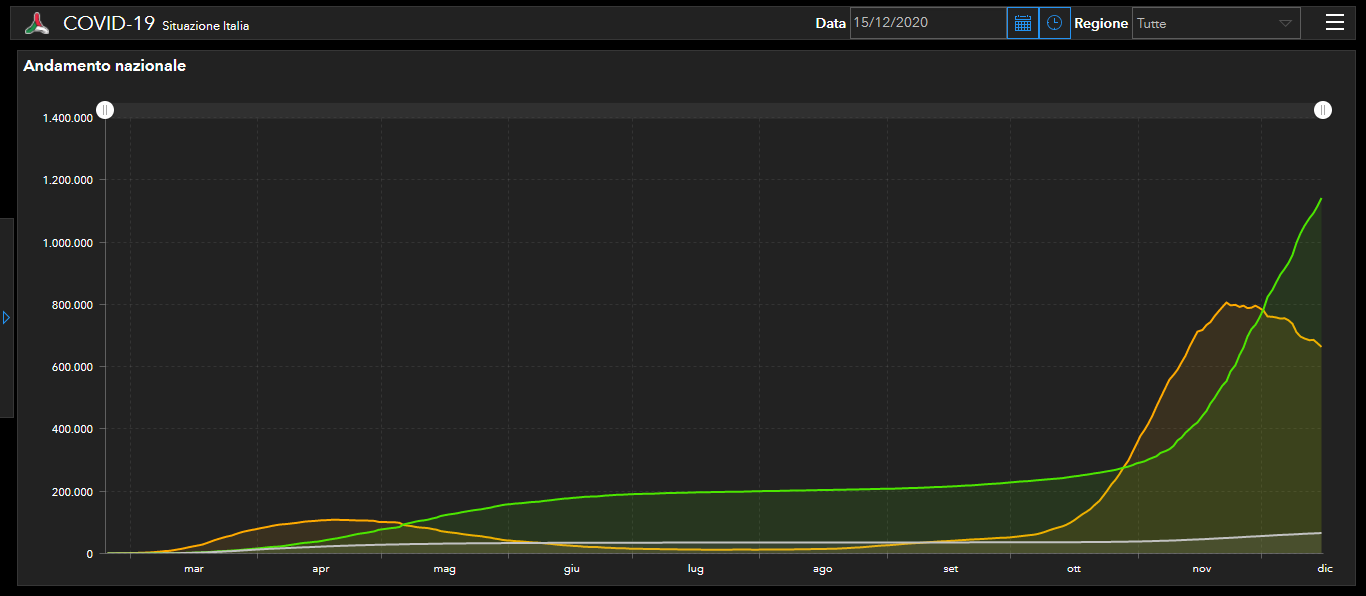This screenshot has width=1366, height=596.
Task: Grab the right handle of the time range slider
Action: 1323,110
